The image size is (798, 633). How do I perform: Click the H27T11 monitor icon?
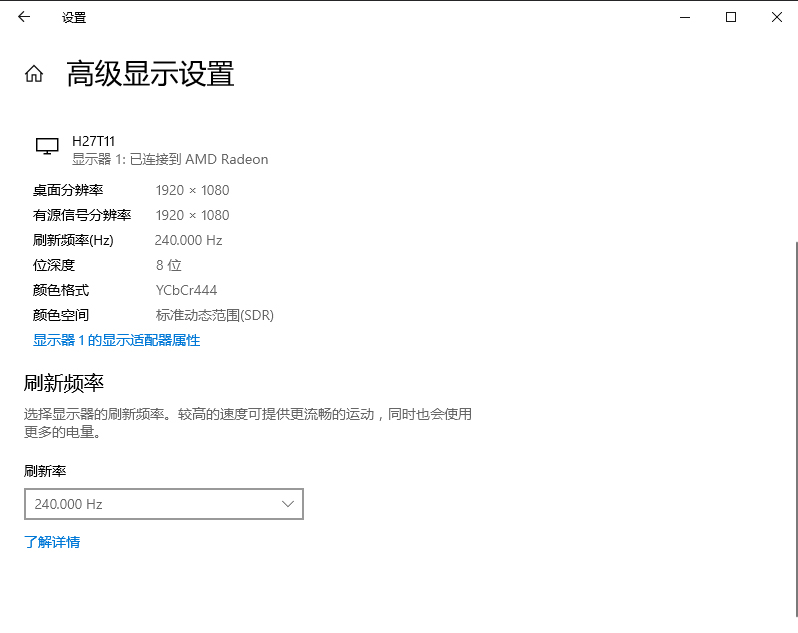47,146
